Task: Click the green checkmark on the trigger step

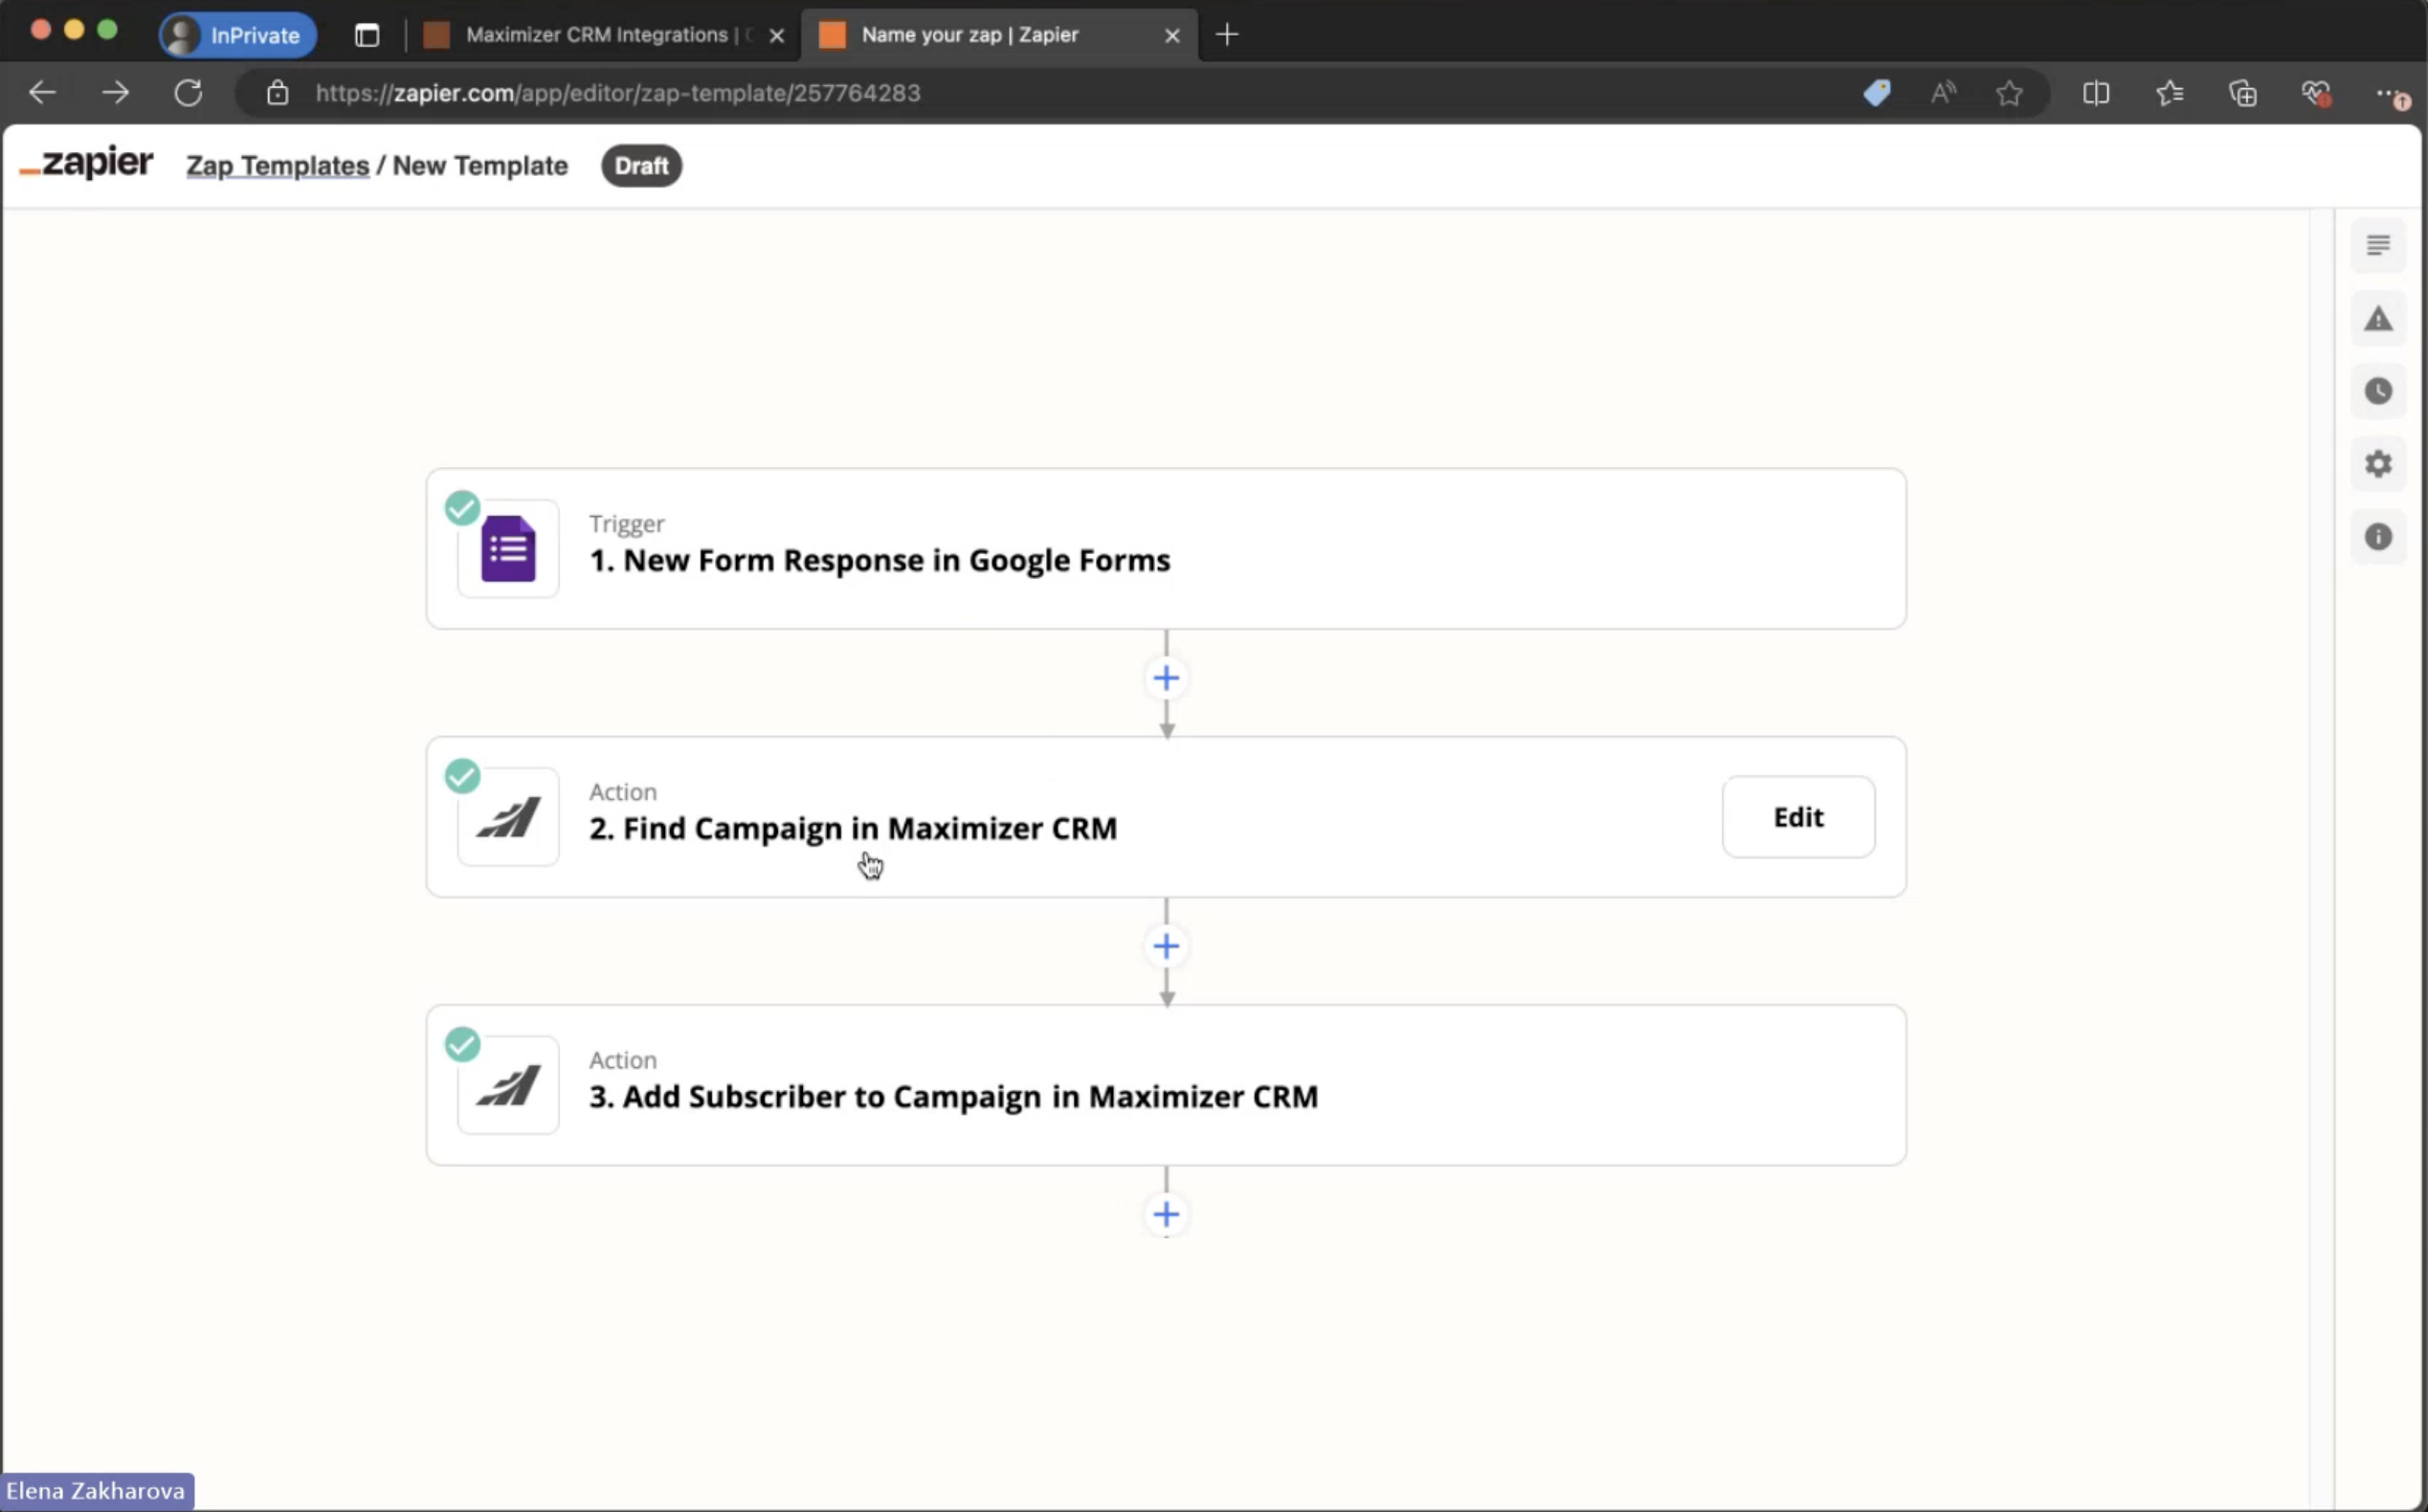Action: (x=462, y=508)
